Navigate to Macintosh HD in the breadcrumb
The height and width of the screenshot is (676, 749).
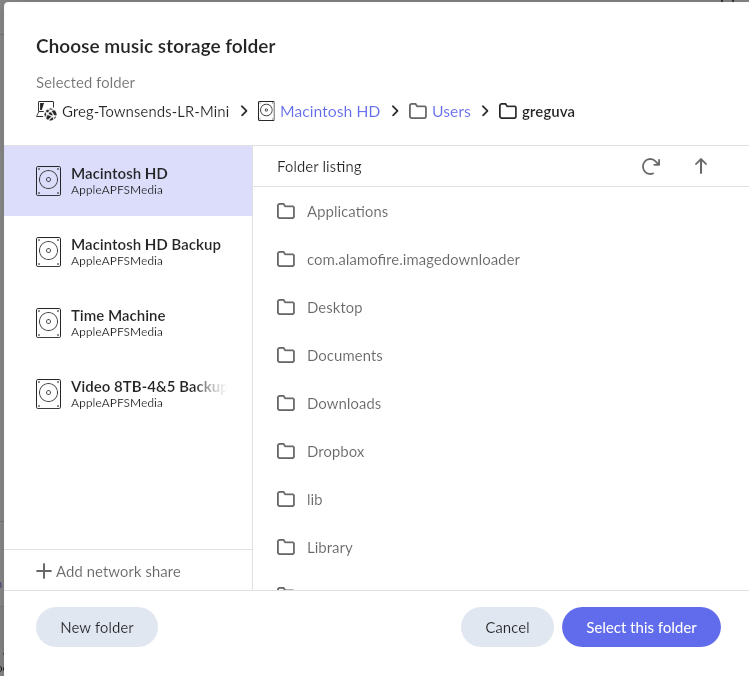tap(330, 111)
